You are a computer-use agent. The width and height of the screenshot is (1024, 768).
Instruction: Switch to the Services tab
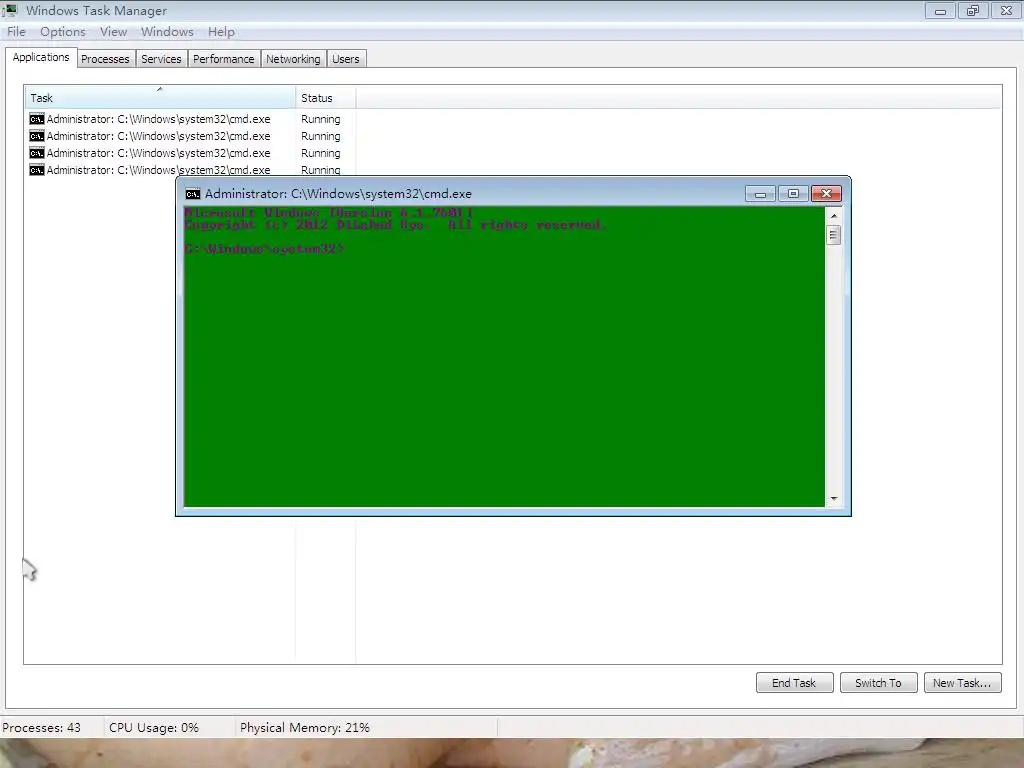point(161,59)
